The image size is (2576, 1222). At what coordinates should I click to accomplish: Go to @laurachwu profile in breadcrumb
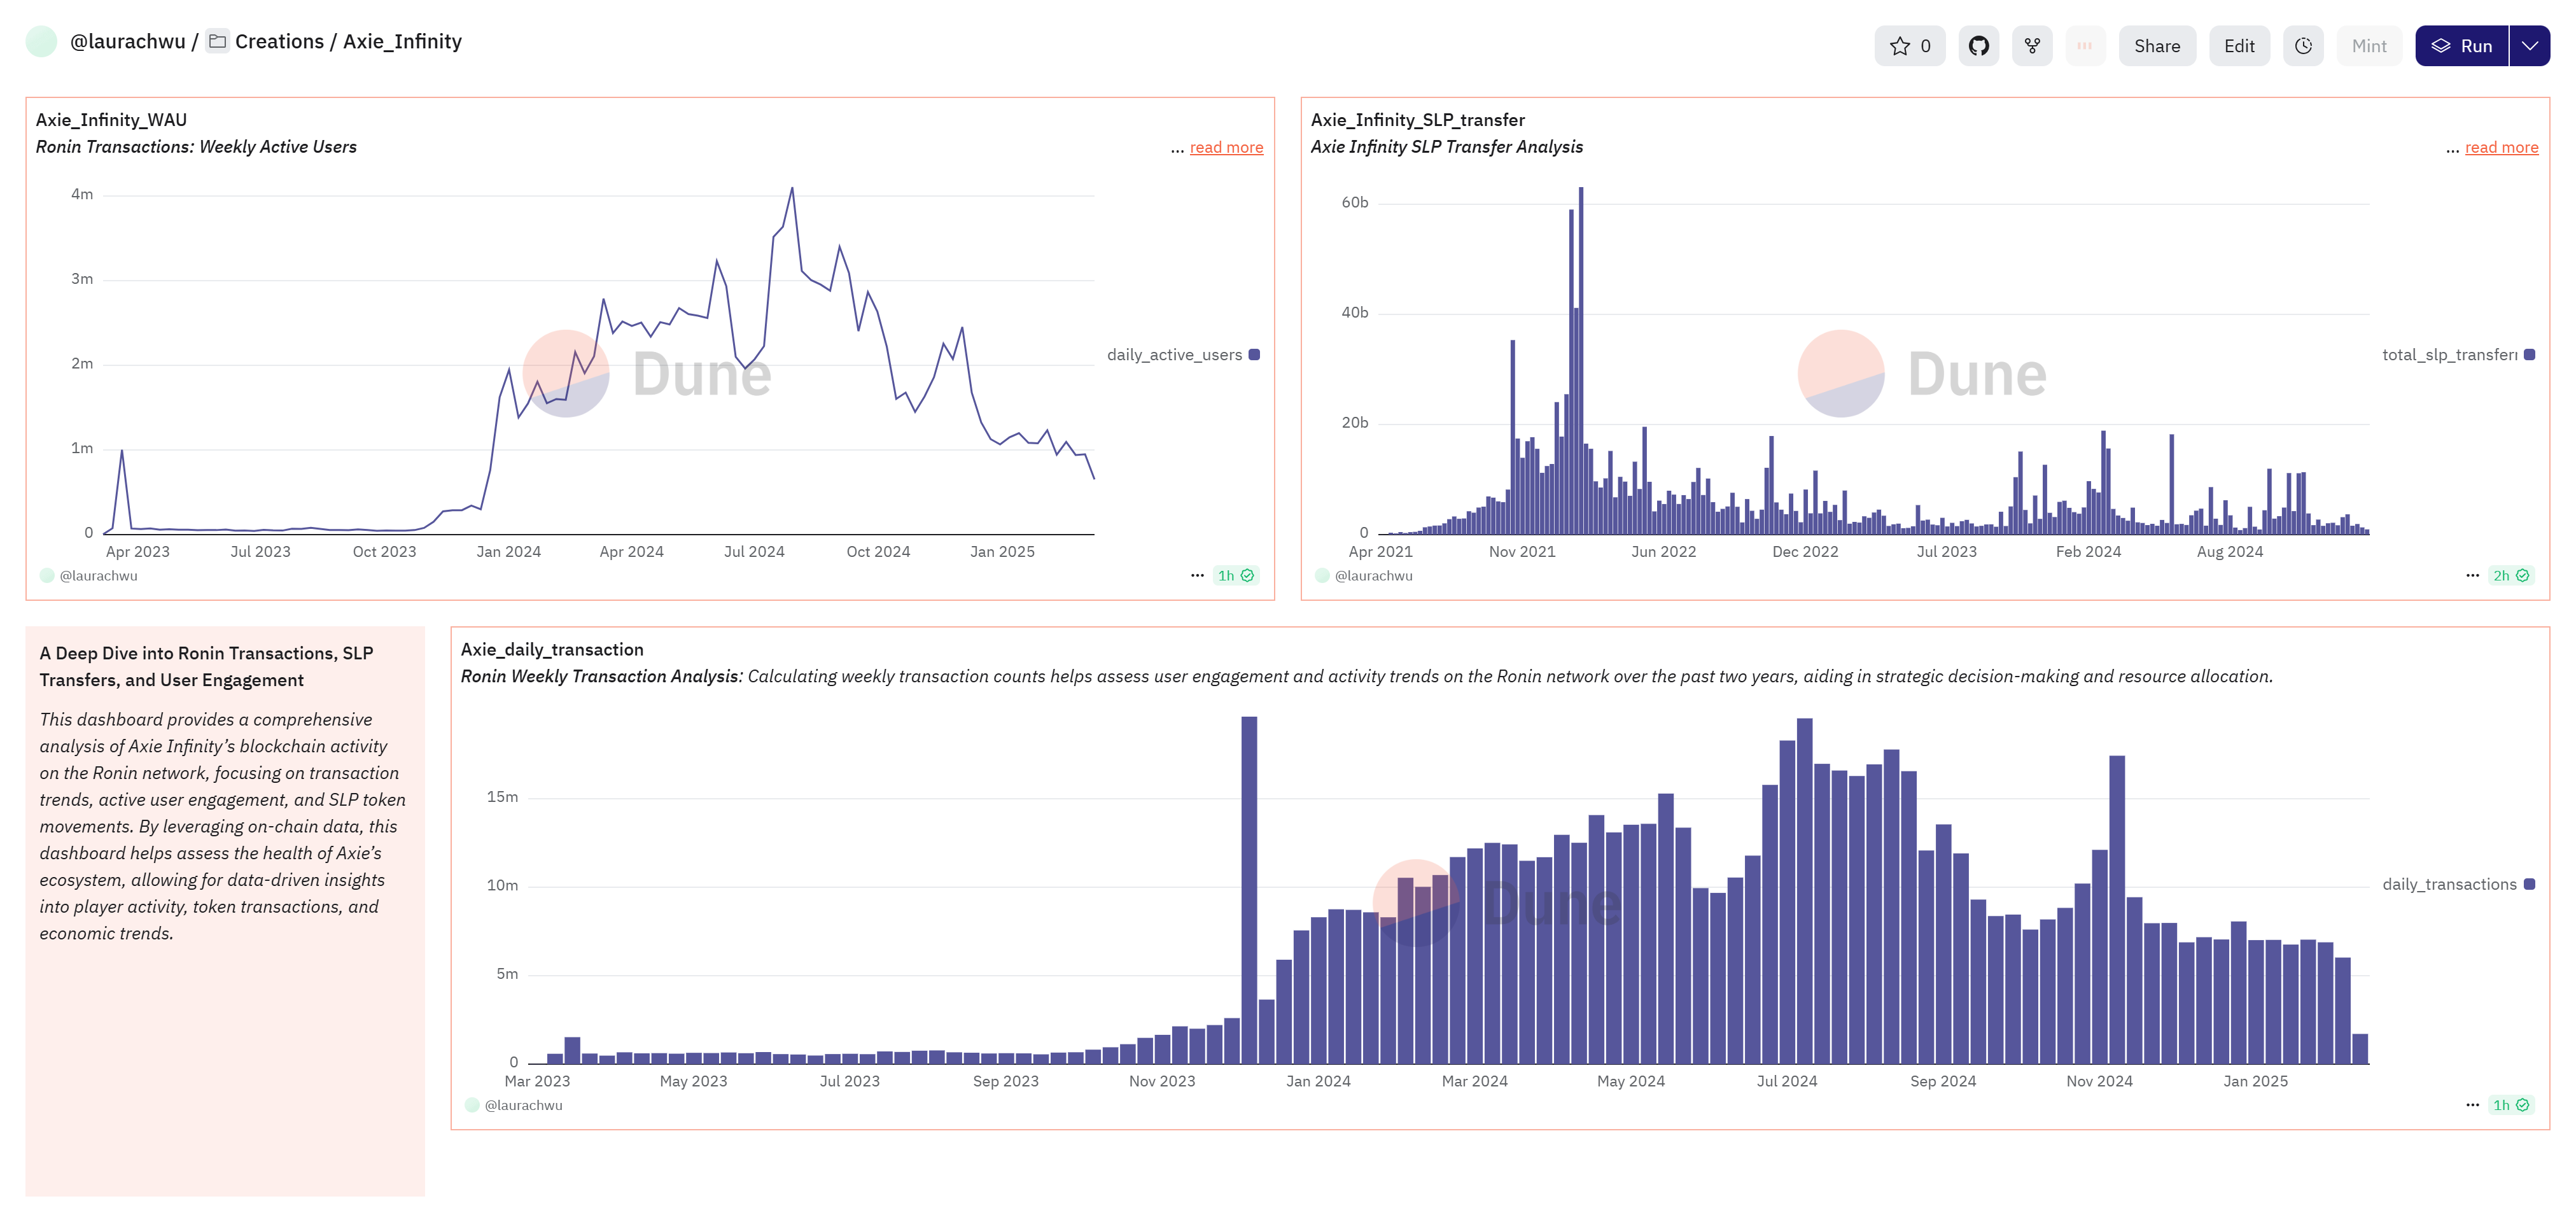pos(127,41)
